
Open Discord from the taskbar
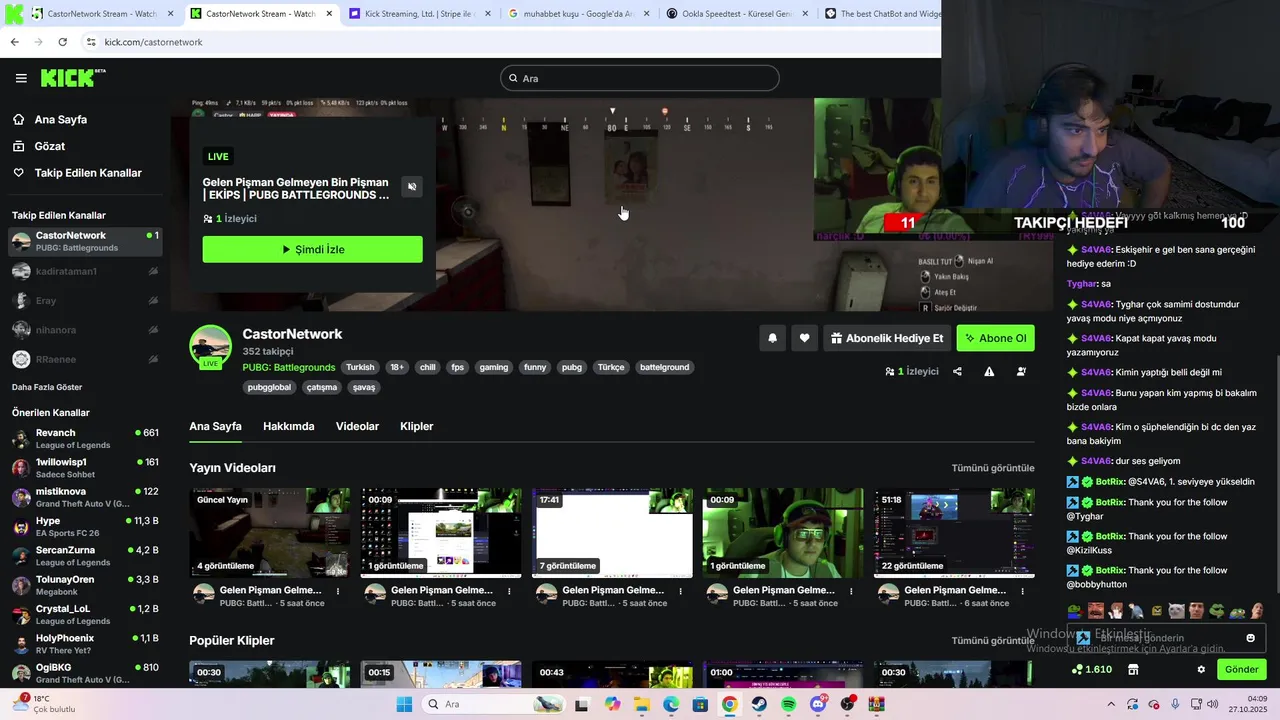(818, 704)
